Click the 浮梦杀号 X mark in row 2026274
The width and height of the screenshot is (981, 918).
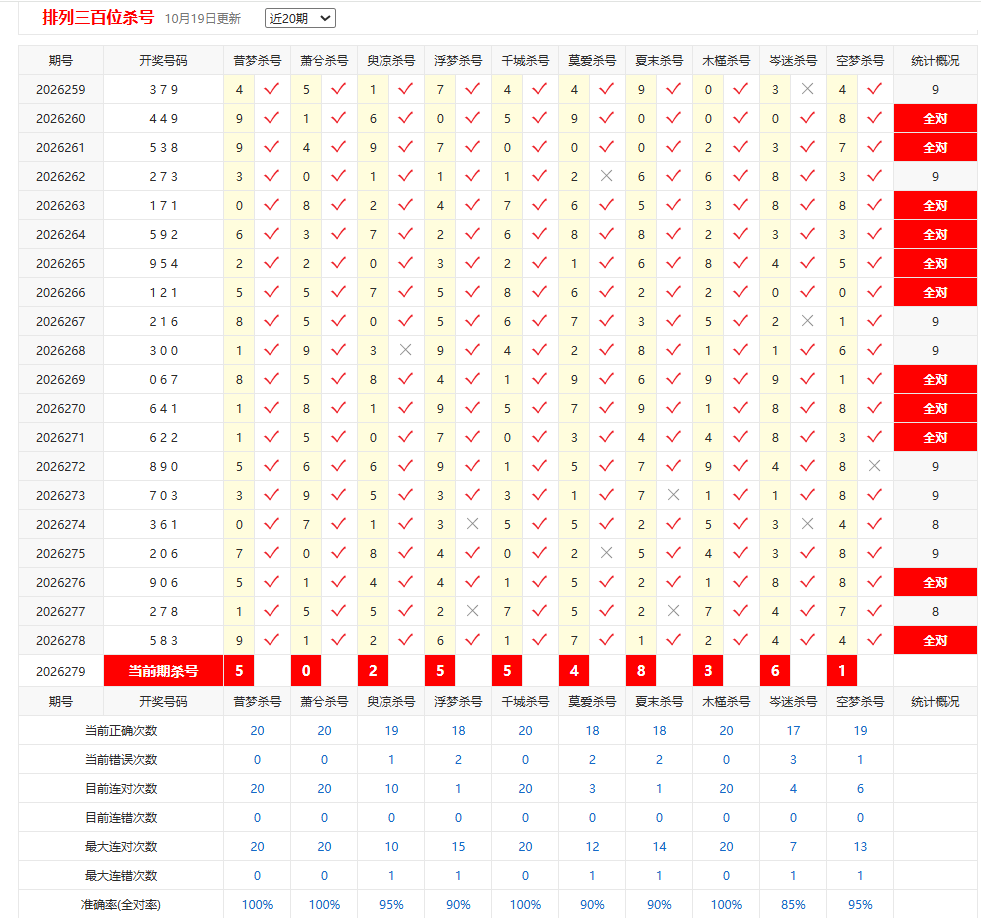(472, 524)
